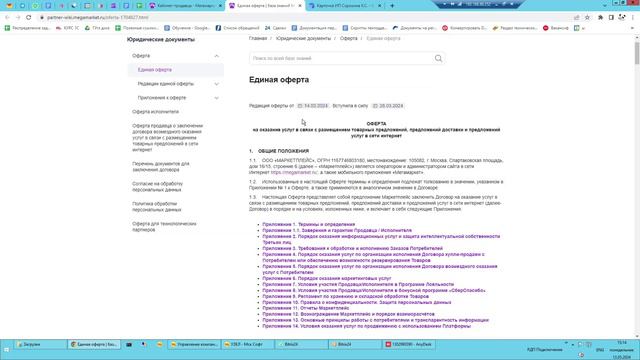
Task: Go to 'Юридические документы' breadcrumb link
Action: point(303,38)
